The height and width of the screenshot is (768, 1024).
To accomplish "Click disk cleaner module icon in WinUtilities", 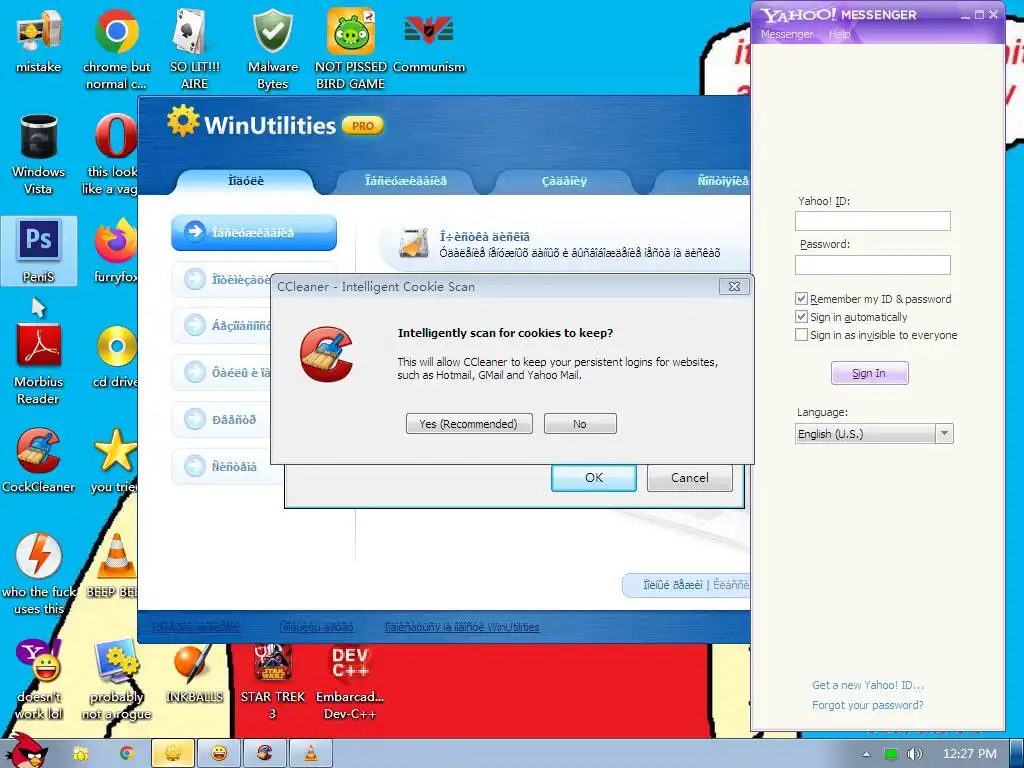I will (x=414, y=243).
